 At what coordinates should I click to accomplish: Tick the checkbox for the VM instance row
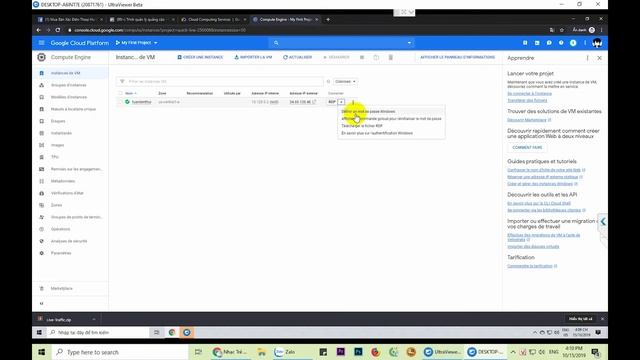click(120, 102)
